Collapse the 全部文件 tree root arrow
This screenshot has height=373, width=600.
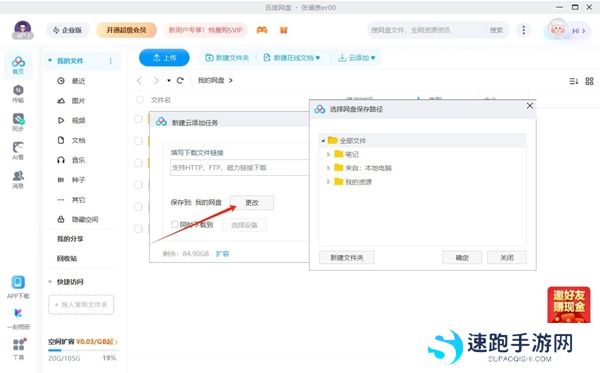[323, 141]
